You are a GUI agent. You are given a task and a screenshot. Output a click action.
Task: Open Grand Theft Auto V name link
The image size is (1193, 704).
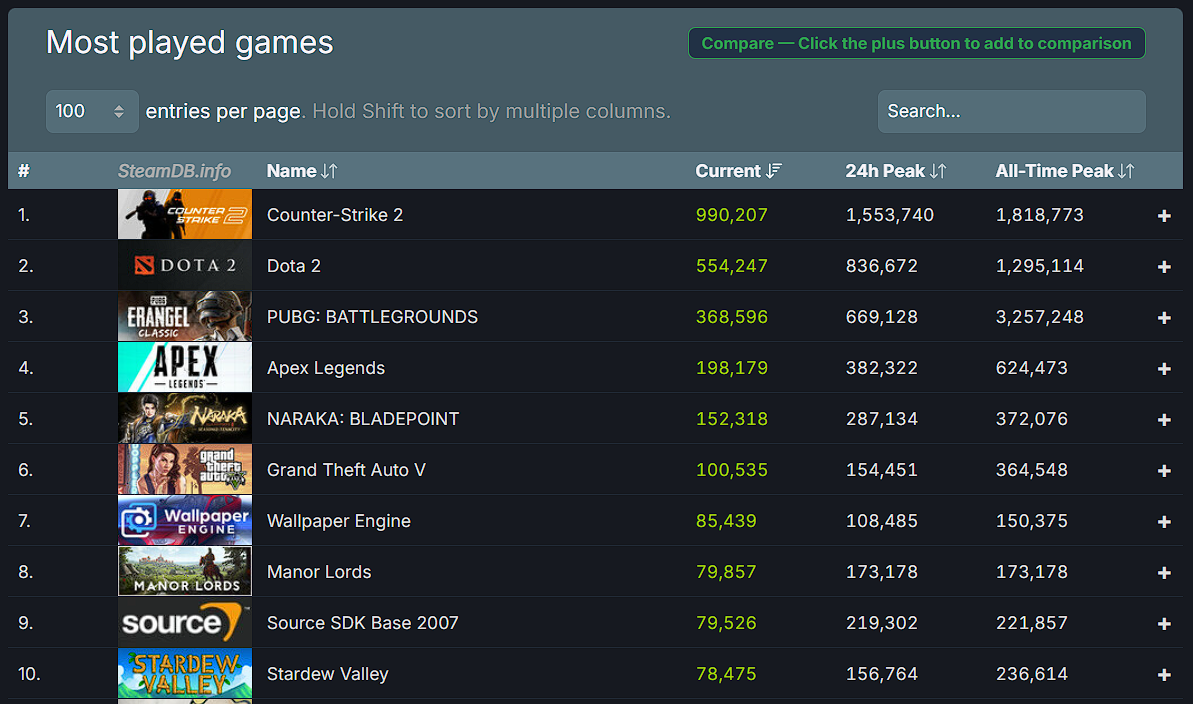[x=346, y=470]
